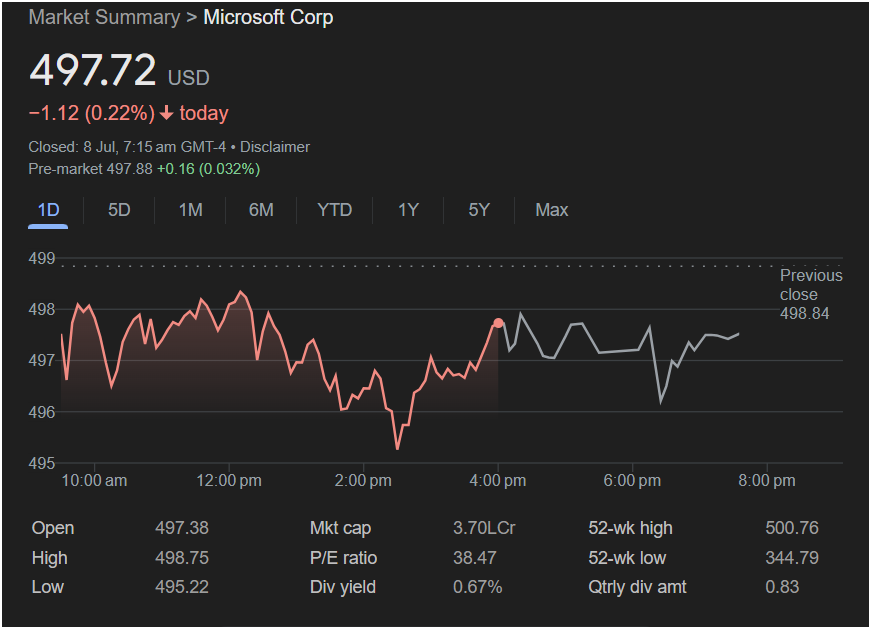The height and width of the screenshot is (629, 871).
Task: Click the Pre-market 497.88 value
Action: [x=91, y=169]
